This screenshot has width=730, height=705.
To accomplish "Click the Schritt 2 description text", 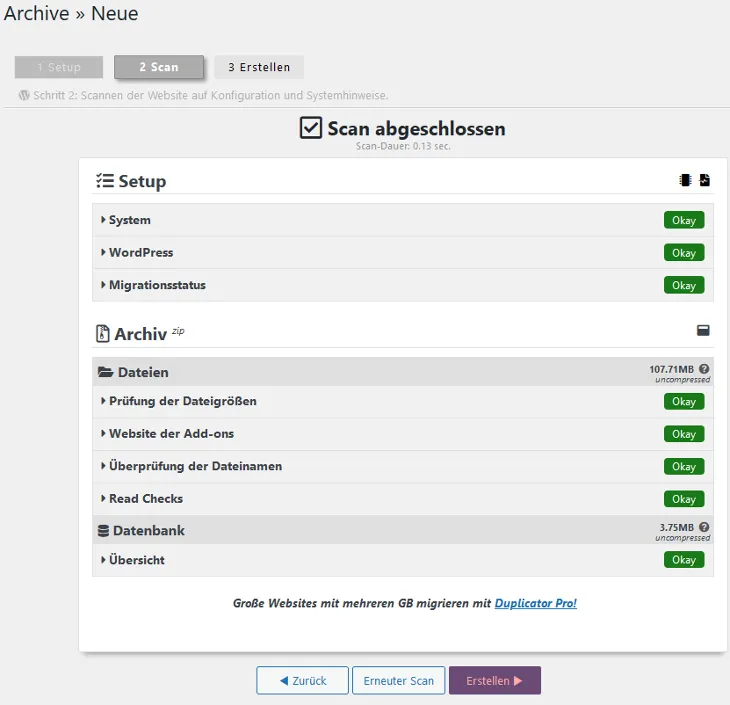I will (210, 95).
